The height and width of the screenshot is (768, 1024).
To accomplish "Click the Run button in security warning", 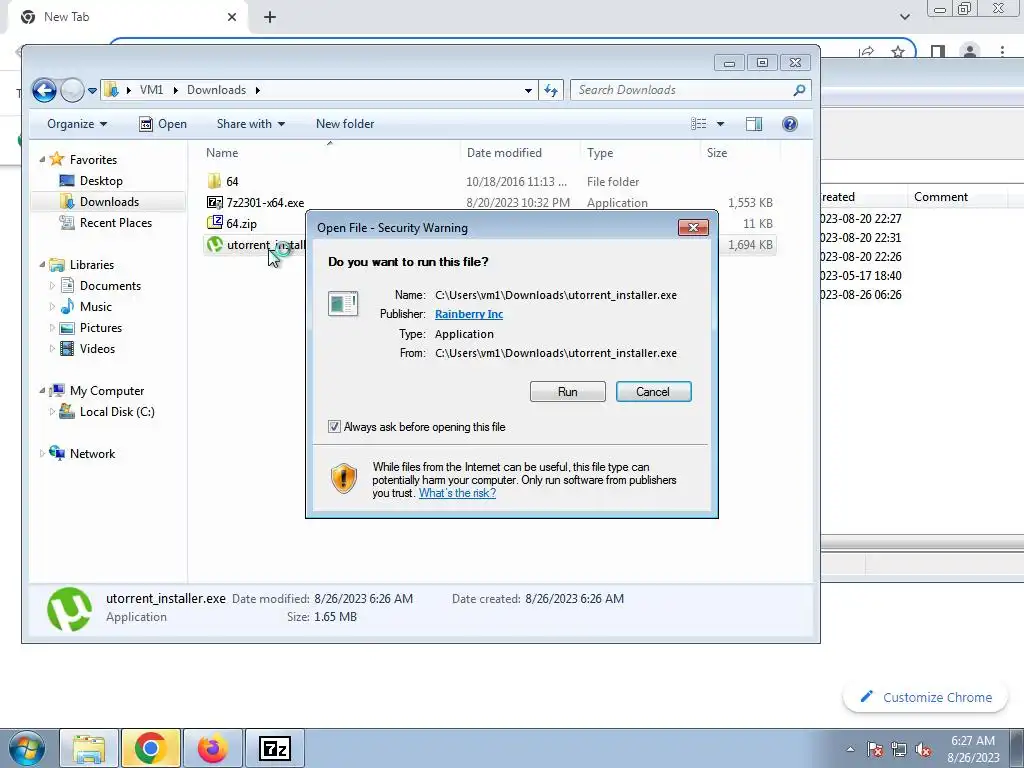I will click(x=568, y=392).
